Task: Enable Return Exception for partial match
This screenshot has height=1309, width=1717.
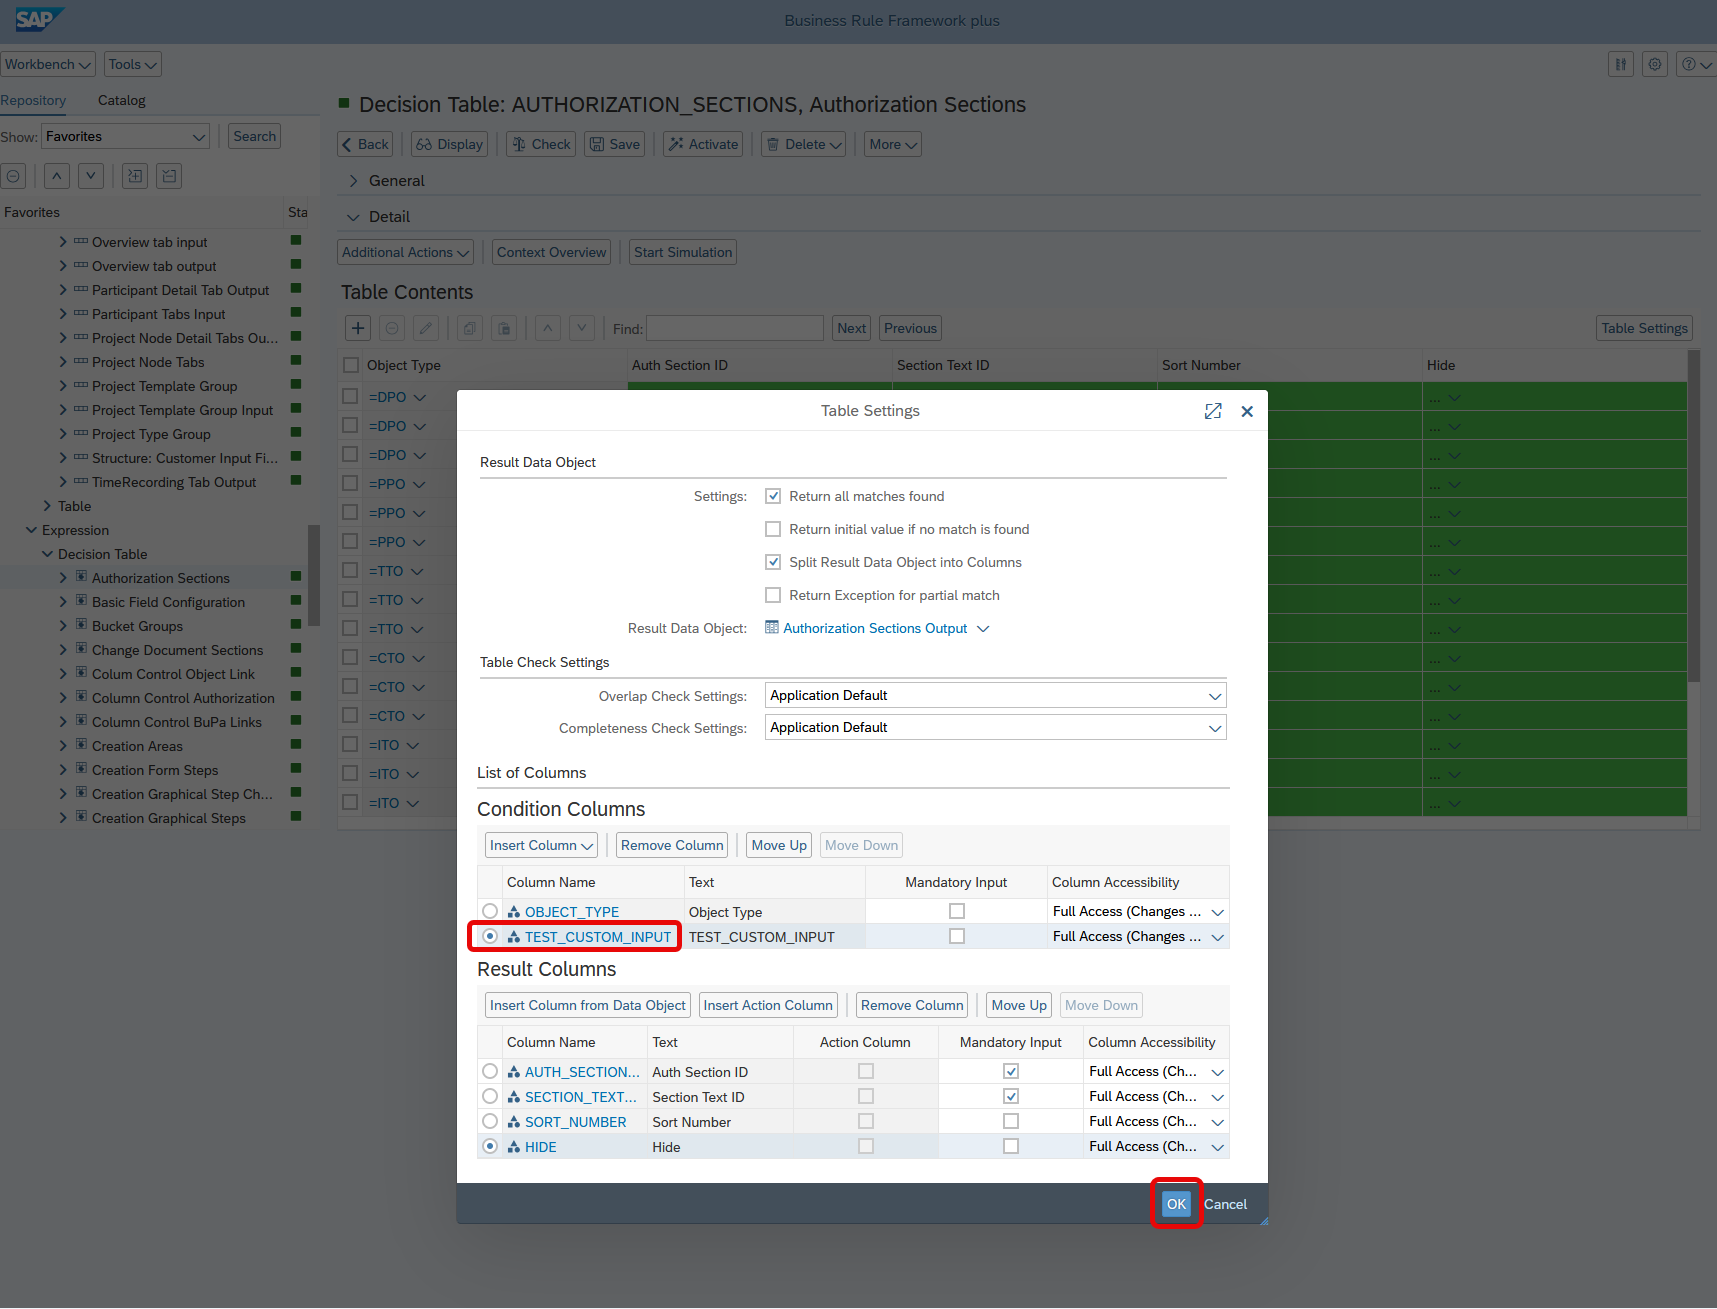Action: click(773, 595)
